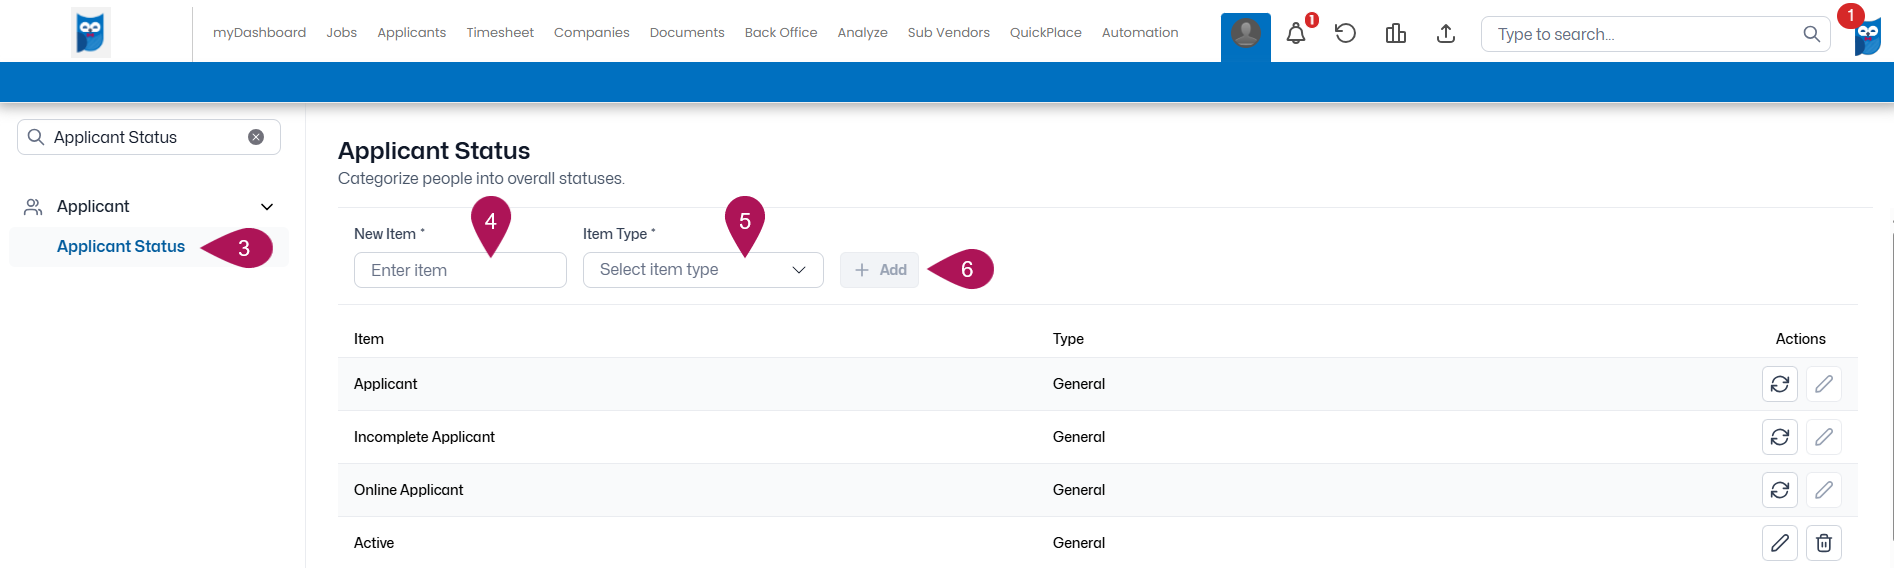The image size is (1894, 568).
Task: Focus the Type to search field
Action: 1655,34
